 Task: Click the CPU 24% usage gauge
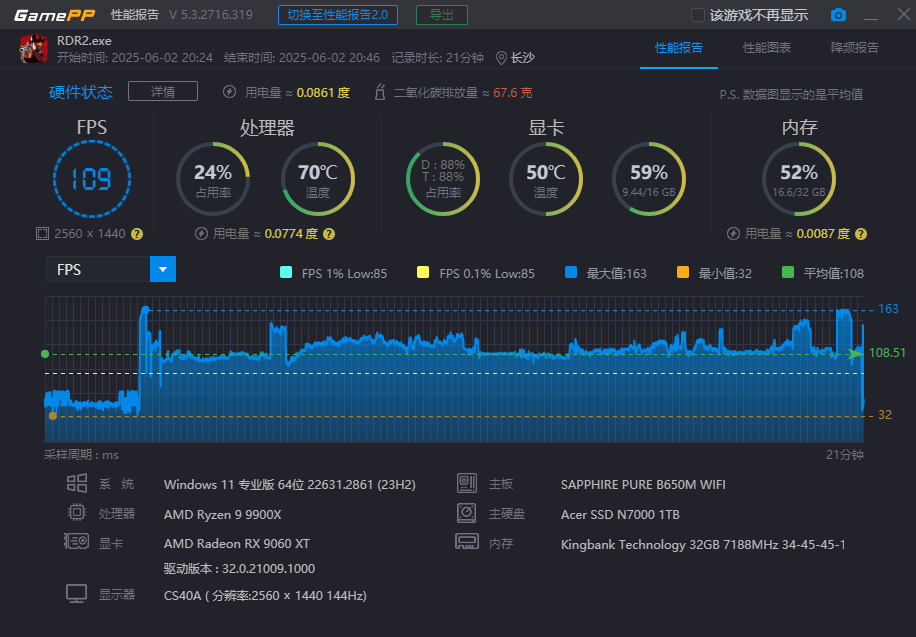(x=213, y=179)
